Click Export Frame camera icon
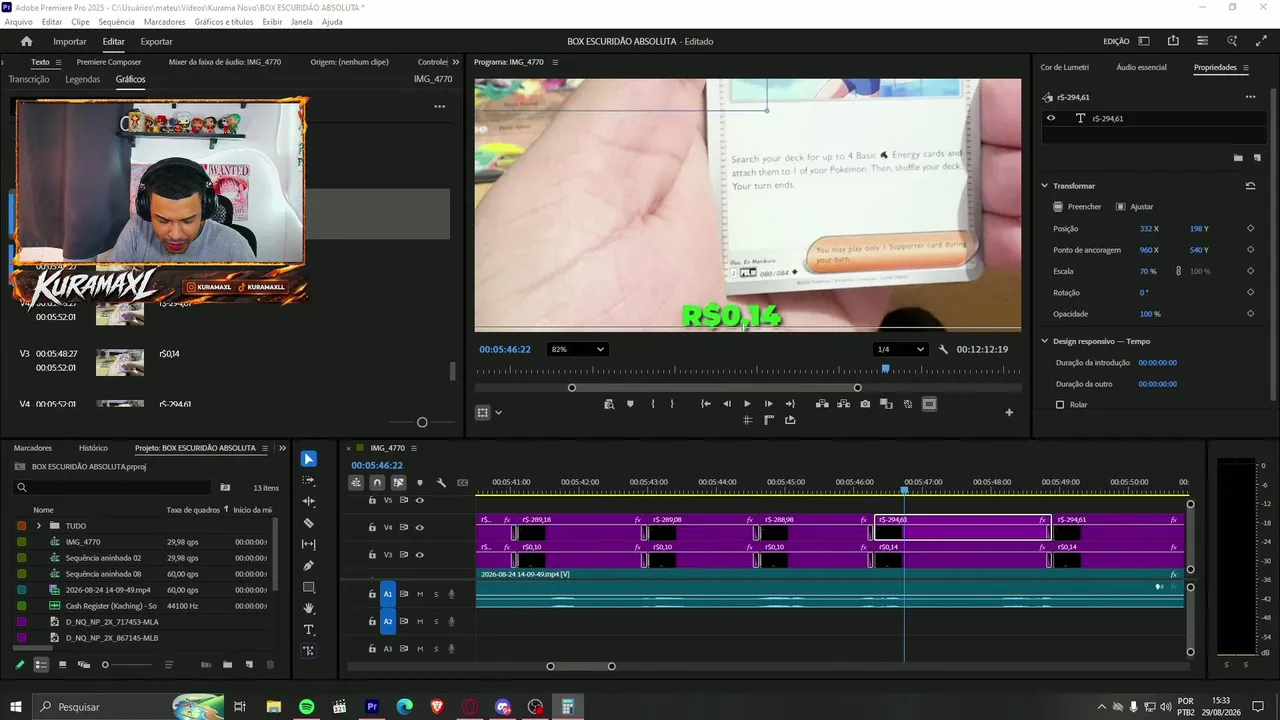1280x720 pixels. pyautogui.click(x=865, y=404)
